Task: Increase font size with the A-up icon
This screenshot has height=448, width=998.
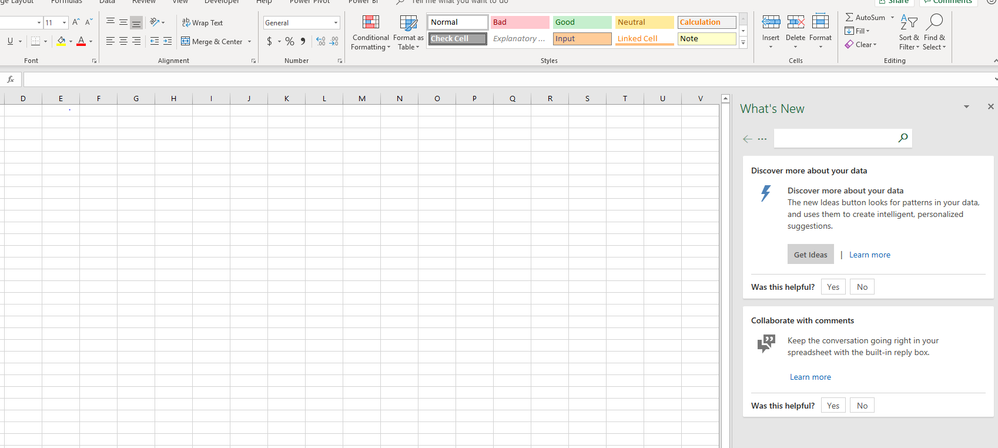Action: point(76,22)
